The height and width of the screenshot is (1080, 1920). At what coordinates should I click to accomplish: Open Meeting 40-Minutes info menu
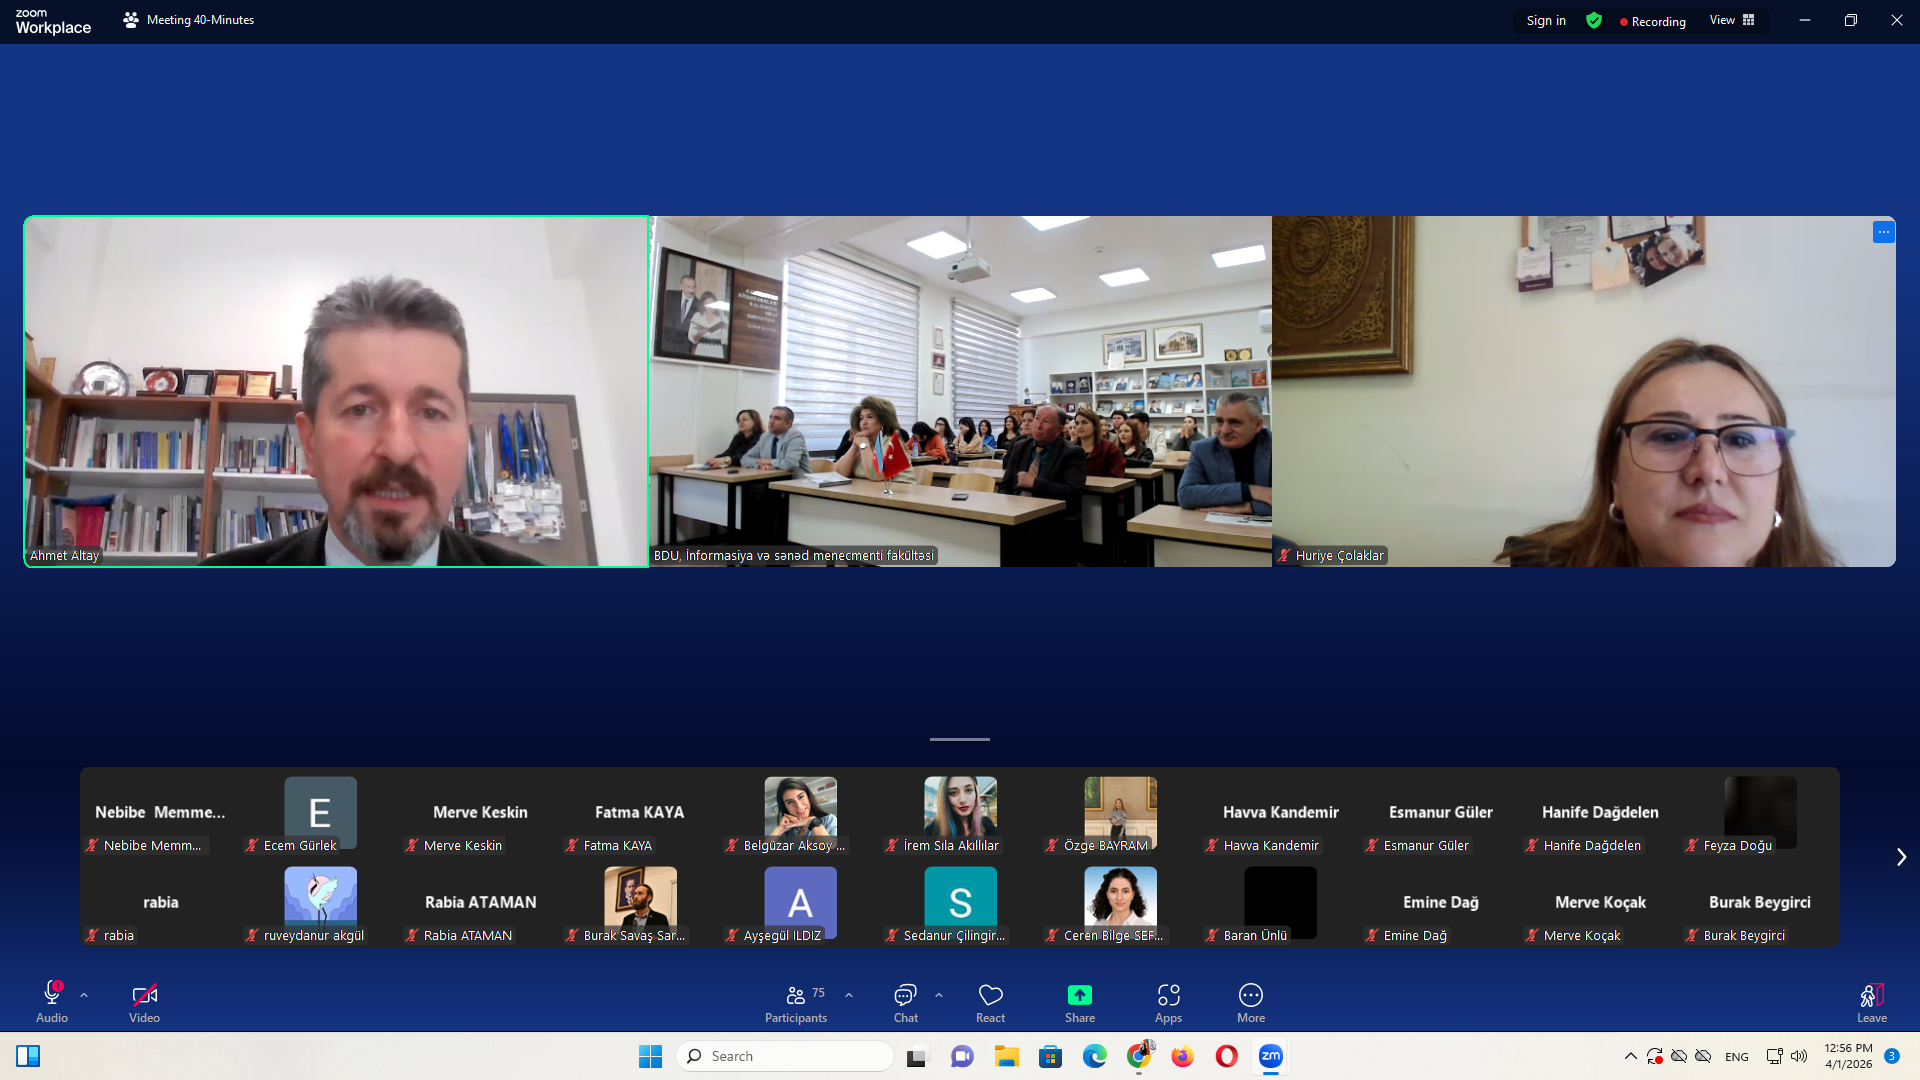tap(188, 20)
